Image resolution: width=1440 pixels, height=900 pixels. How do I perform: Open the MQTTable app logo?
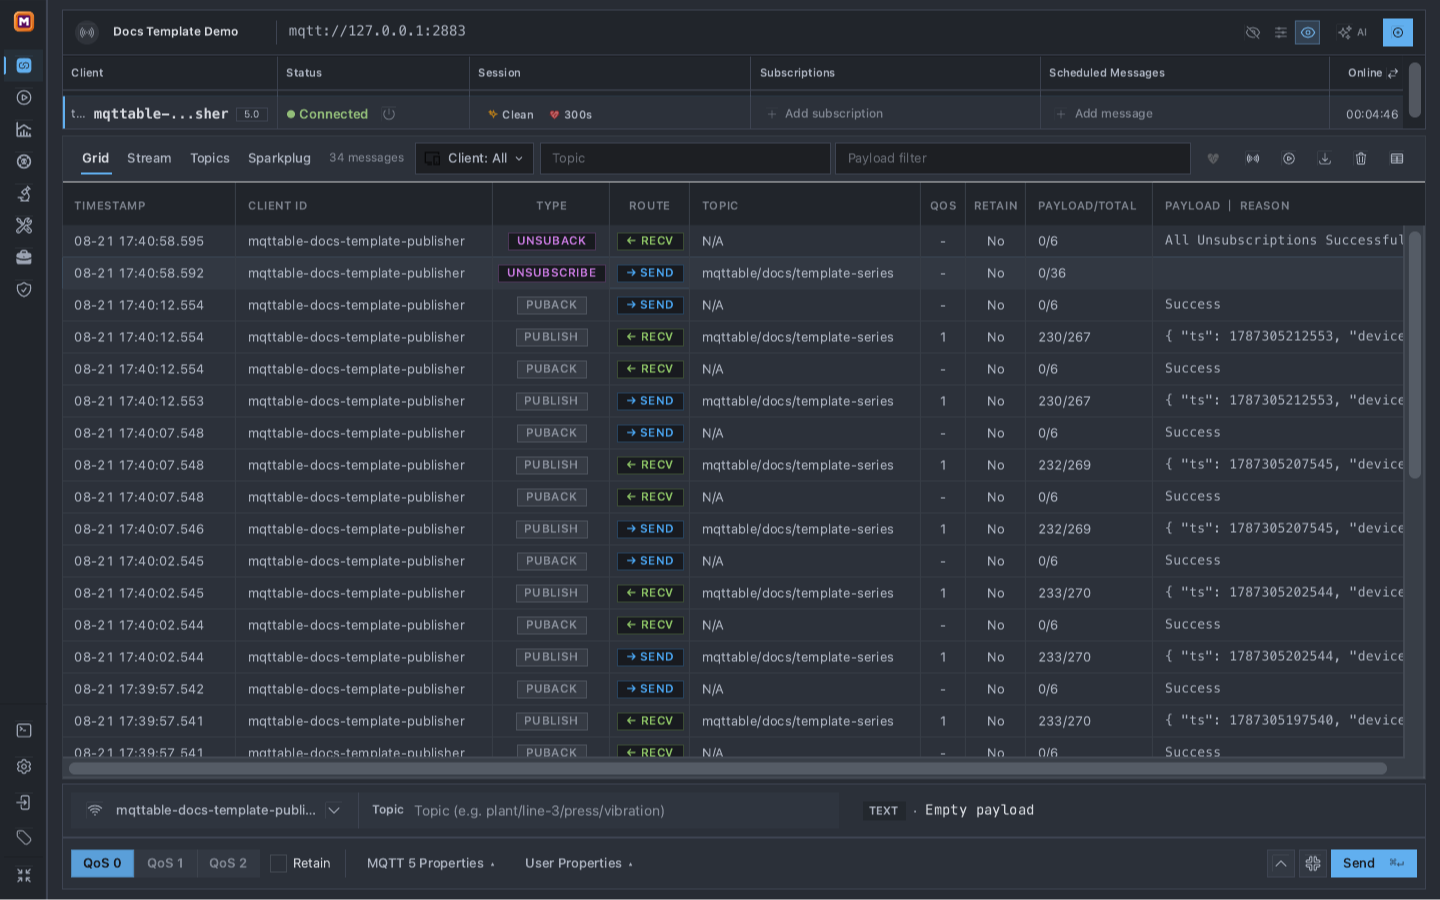[x=24, y=21]
